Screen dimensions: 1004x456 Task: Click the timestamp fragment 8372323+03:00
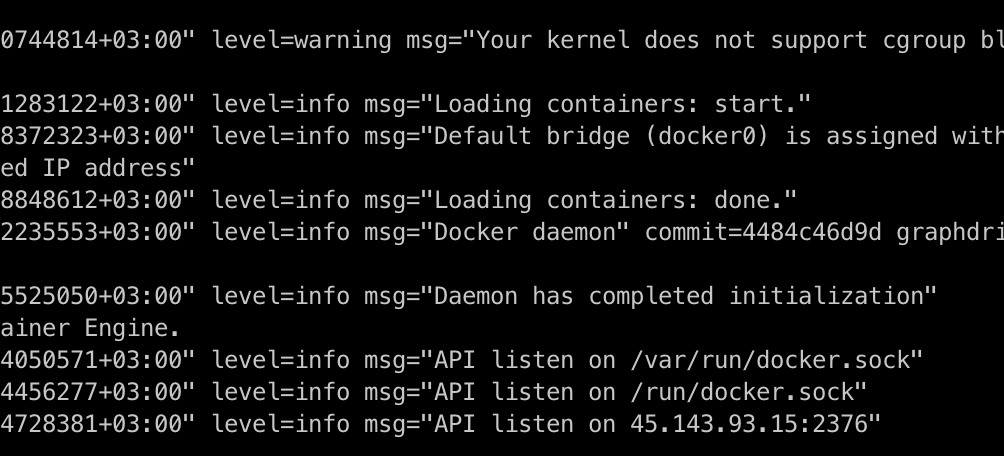[97, 136]
